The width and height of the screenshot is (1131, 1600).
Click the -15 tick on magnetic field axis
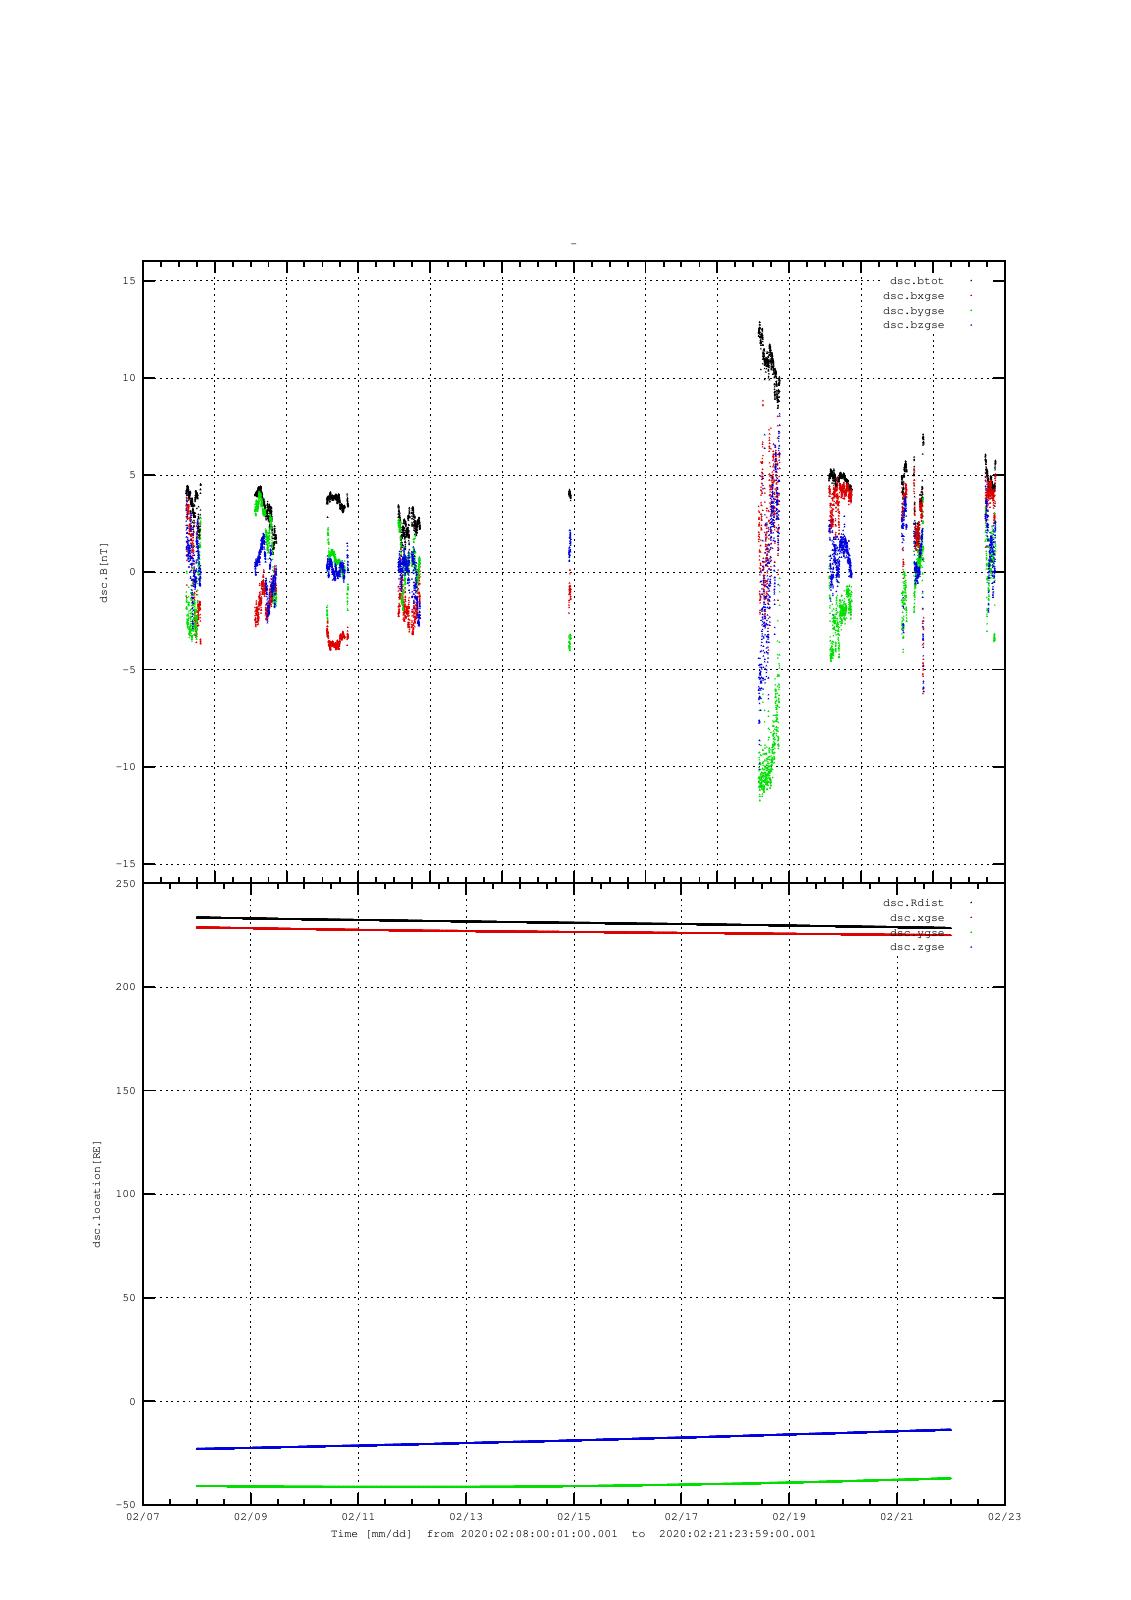[124, 864]
